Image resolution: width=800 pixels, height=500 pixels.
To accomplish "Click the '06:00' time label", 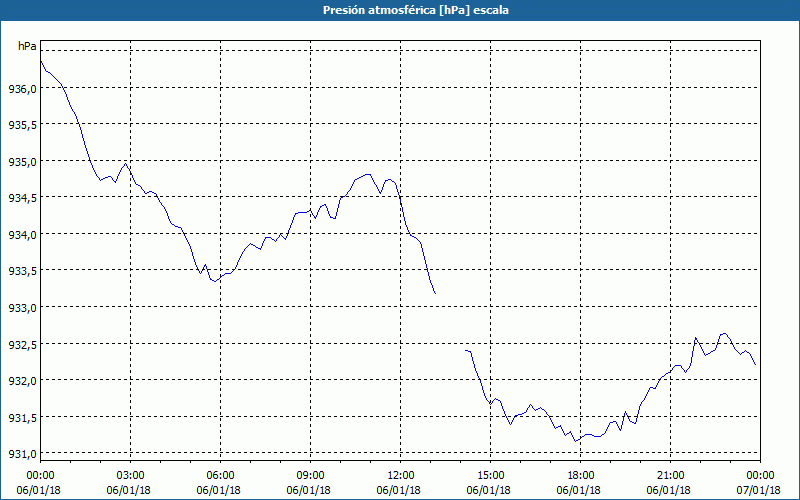I will (x=220, y=476).
